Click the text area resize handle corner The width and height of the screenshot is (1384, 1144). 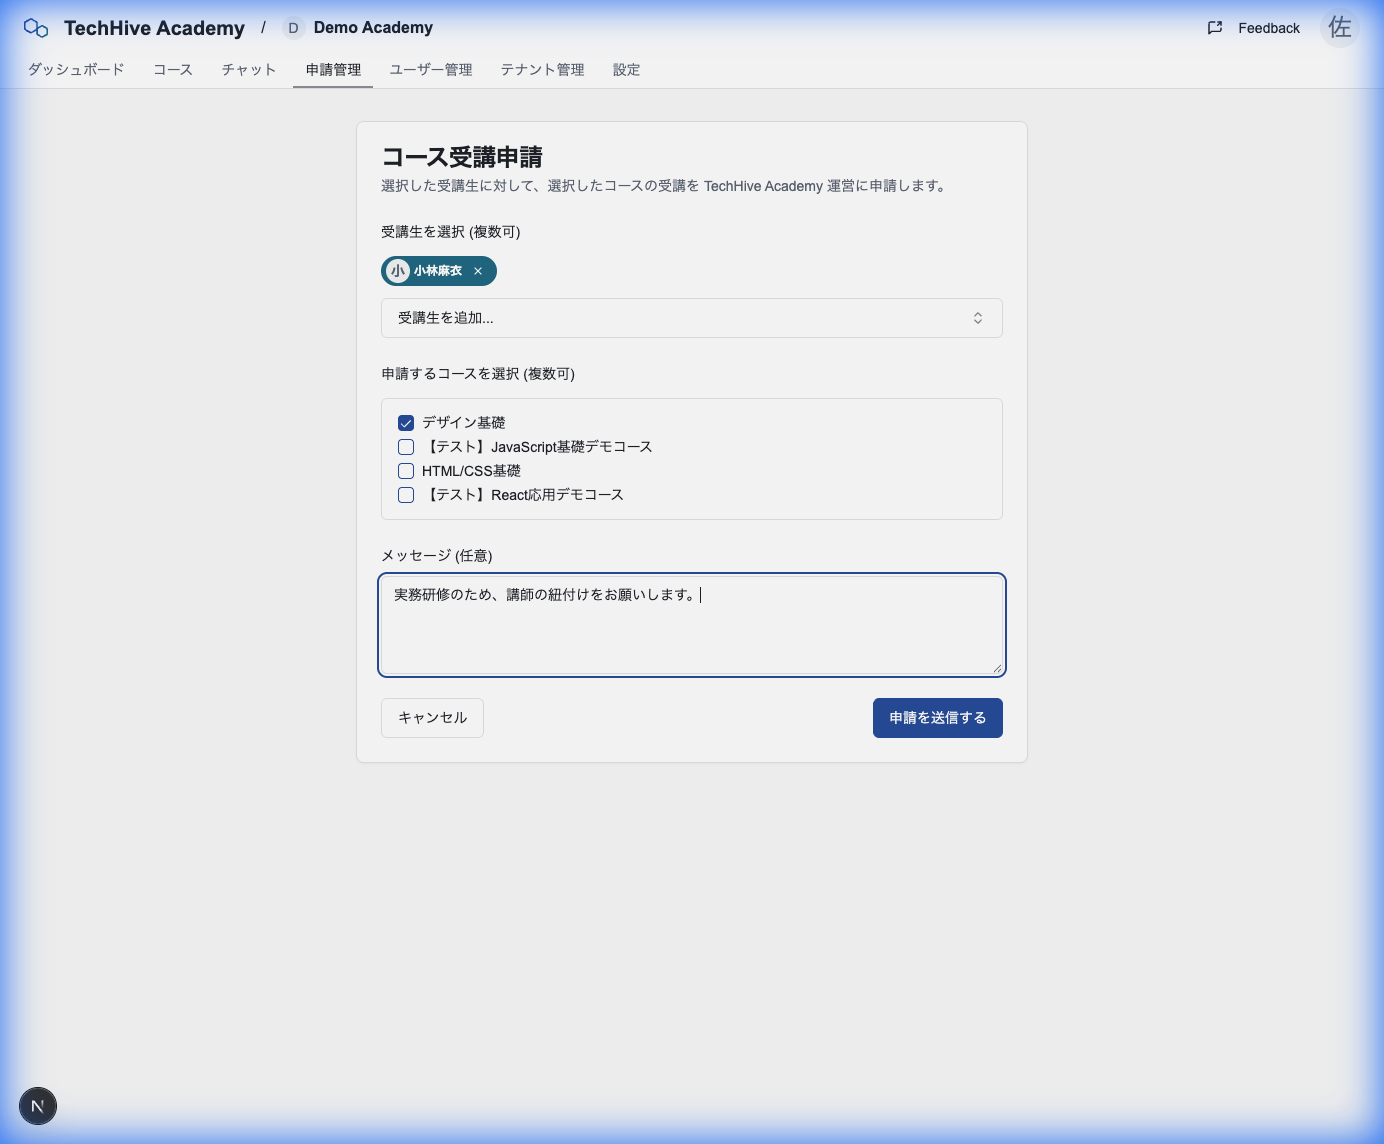tap(997, 668)
